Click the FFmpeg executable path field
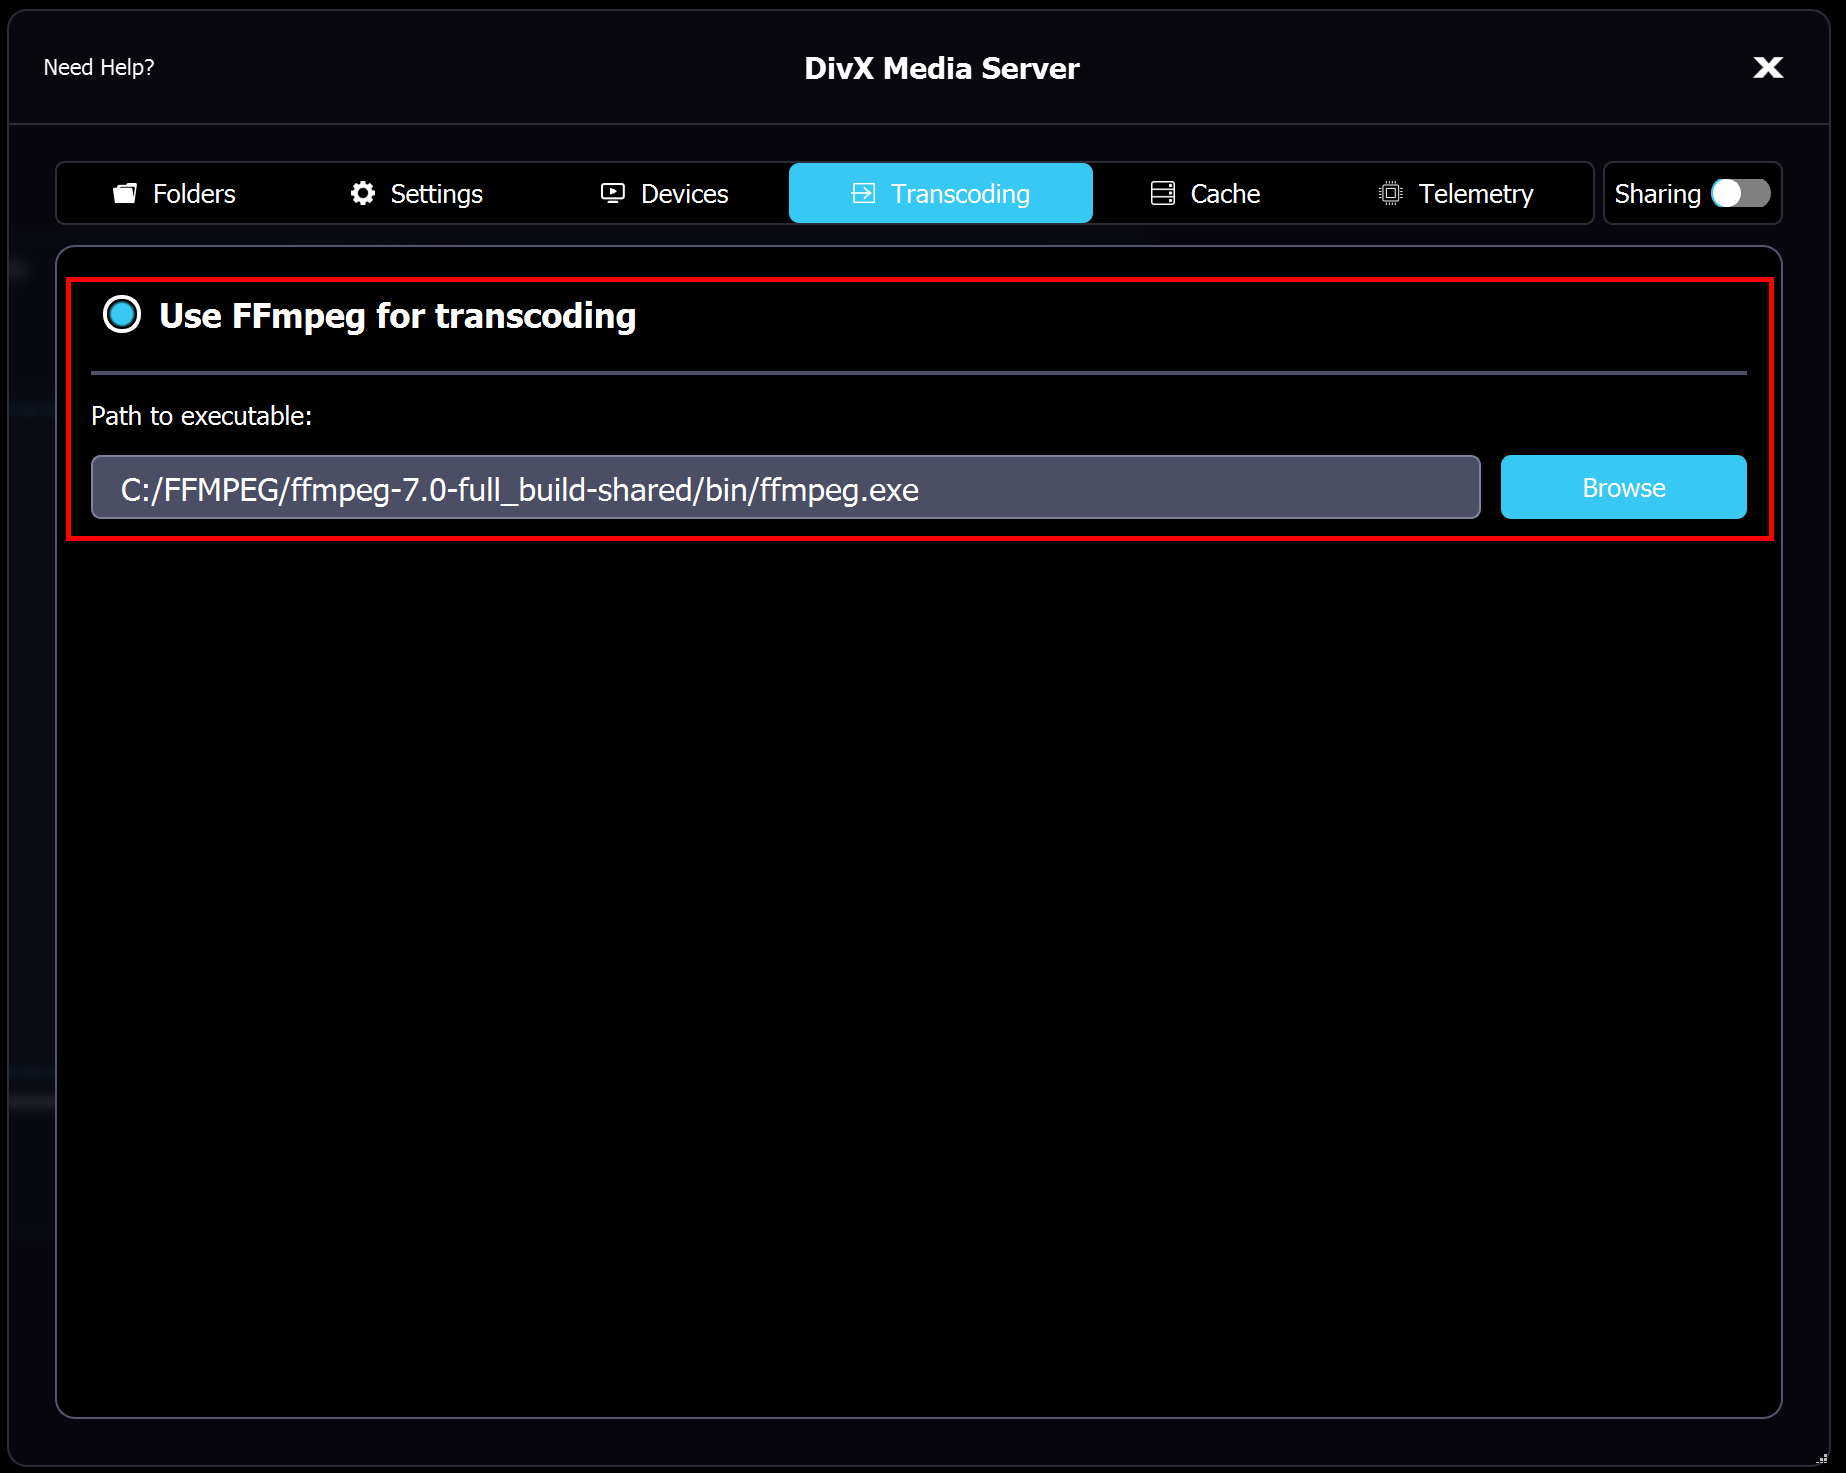Screen dimensions: 1846x1473 pyautogui.click(x=785, y=488)
